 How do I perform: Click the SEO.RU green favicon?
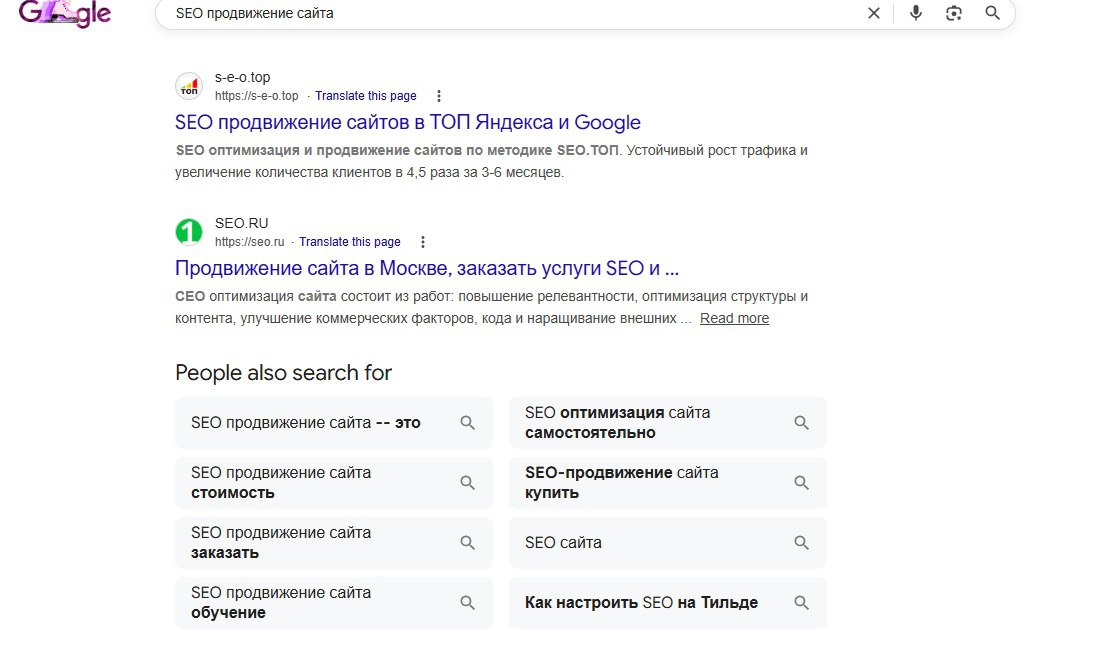[x=189, y=232]
